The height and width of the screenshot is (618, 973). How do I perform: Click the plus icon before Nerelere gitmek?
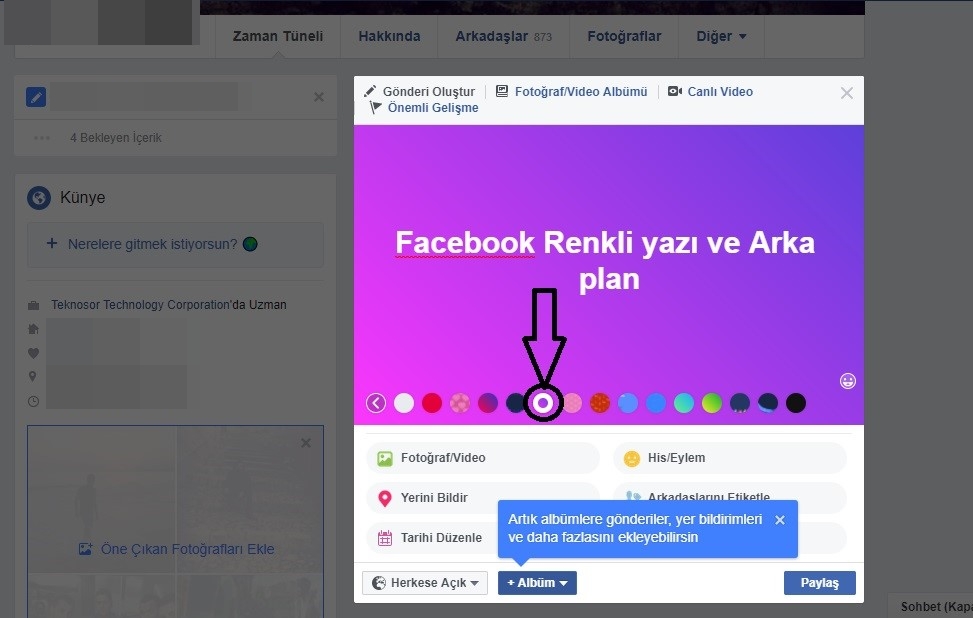pyautogui.click(x=52, y=243)
